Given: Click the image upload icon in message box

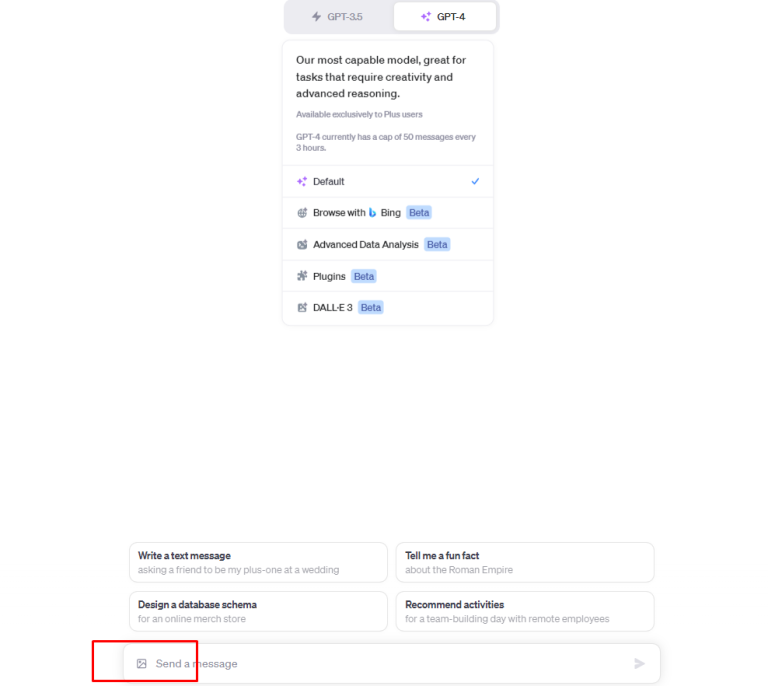Looking at the screenshot, I should click(x=142, y=663).
